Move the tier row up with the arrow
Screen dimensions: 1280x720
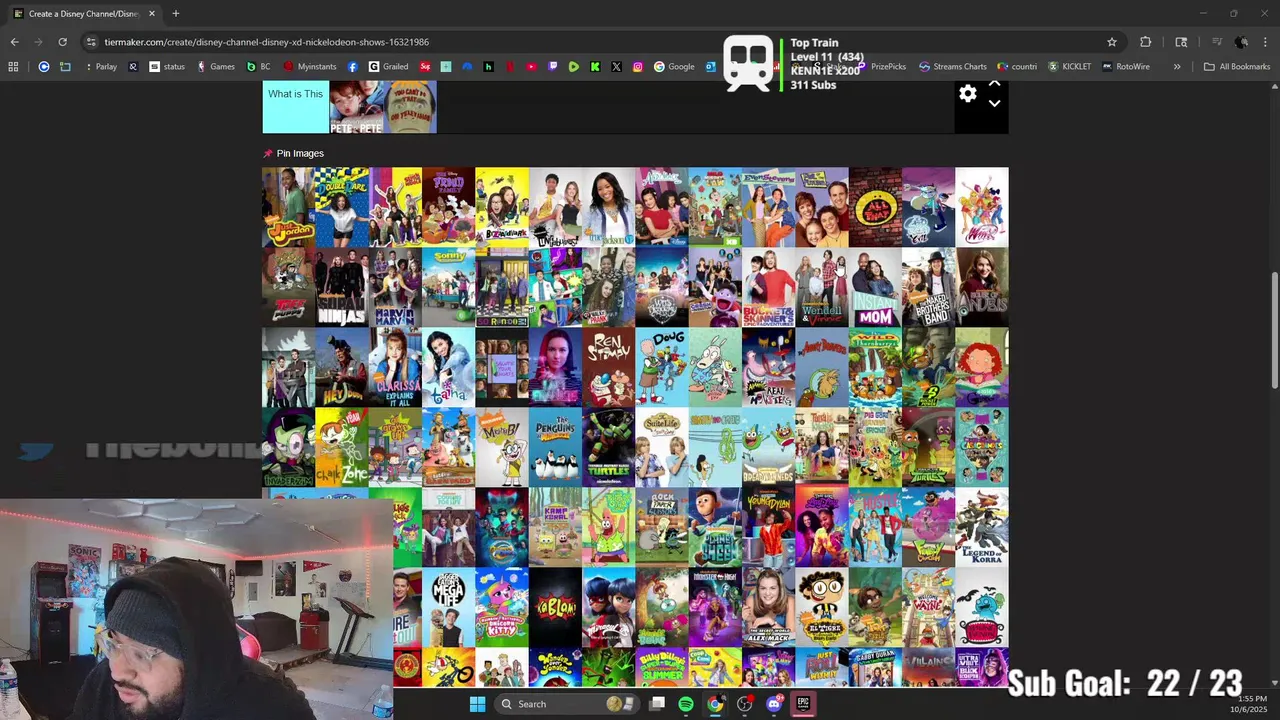click(994, 85)
